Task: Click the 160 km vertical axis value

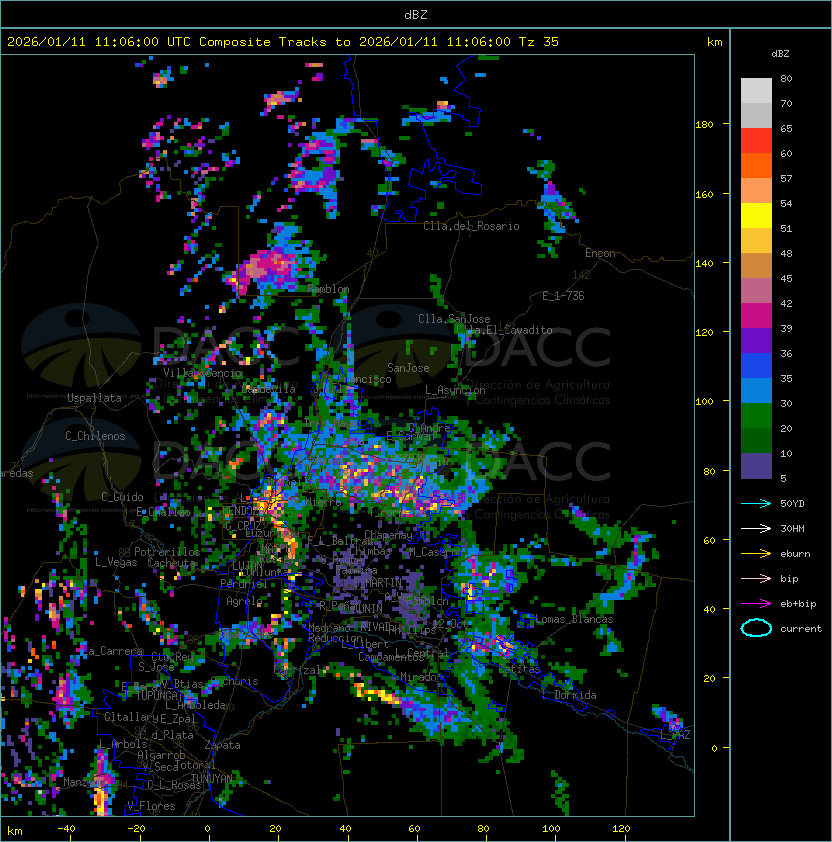Action: (704, 194)
